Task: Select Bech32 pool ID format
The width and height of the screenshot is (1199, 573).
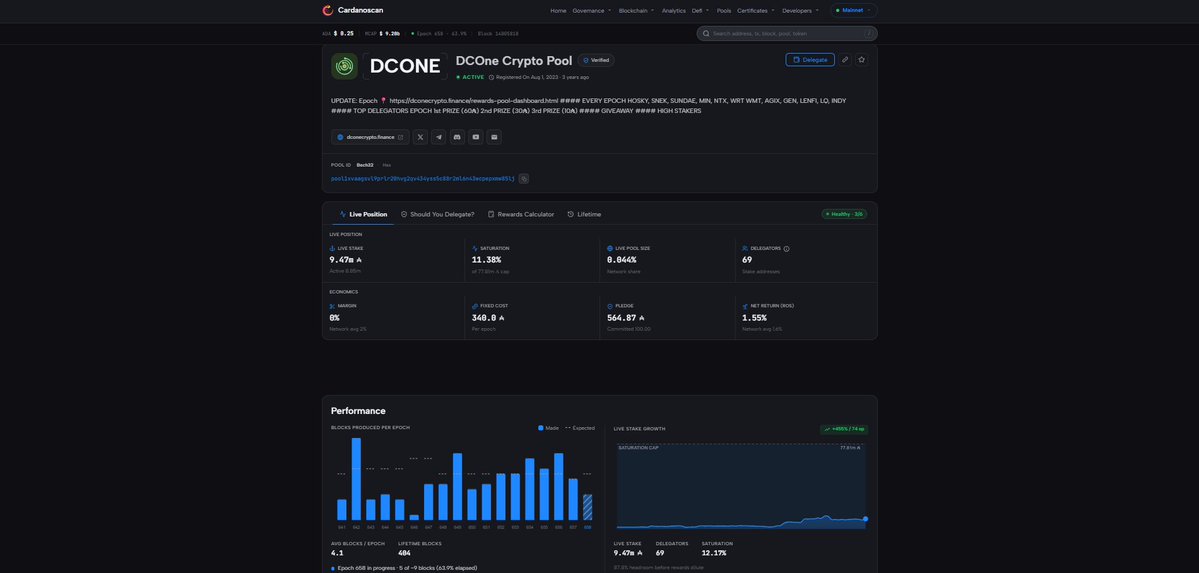Action: (x=365, y=164)
